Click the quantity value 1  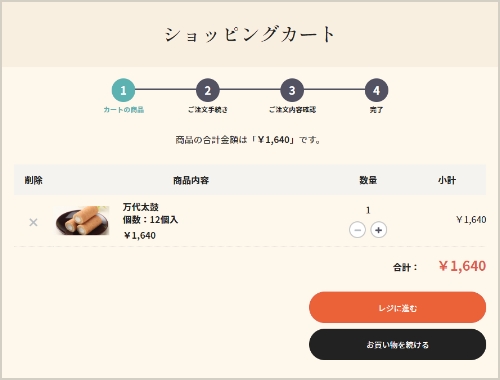(x=368, y=210)
